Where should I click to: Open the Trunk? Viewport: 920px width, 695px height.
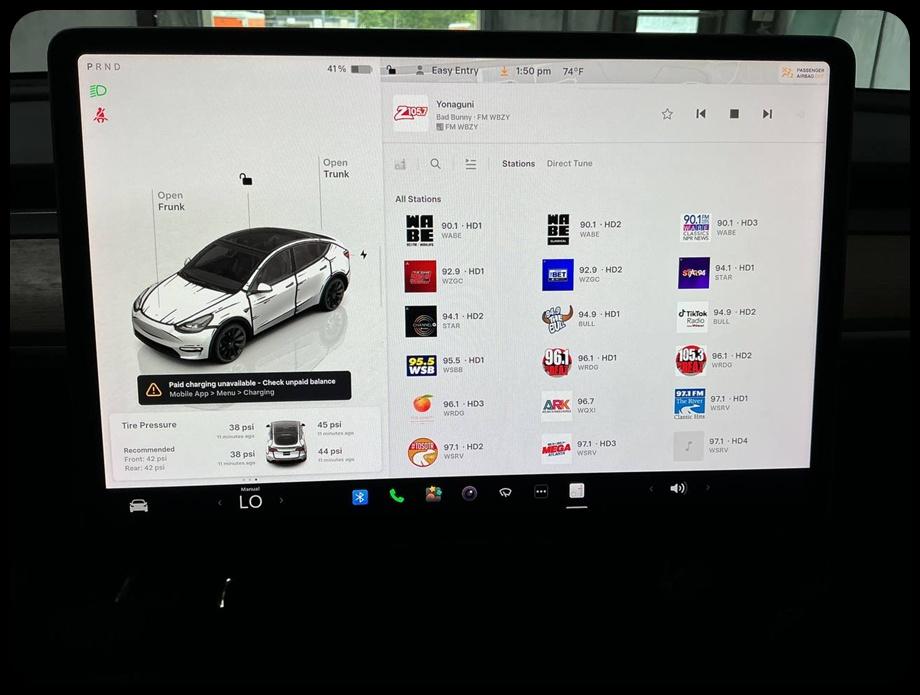(336, 168)
